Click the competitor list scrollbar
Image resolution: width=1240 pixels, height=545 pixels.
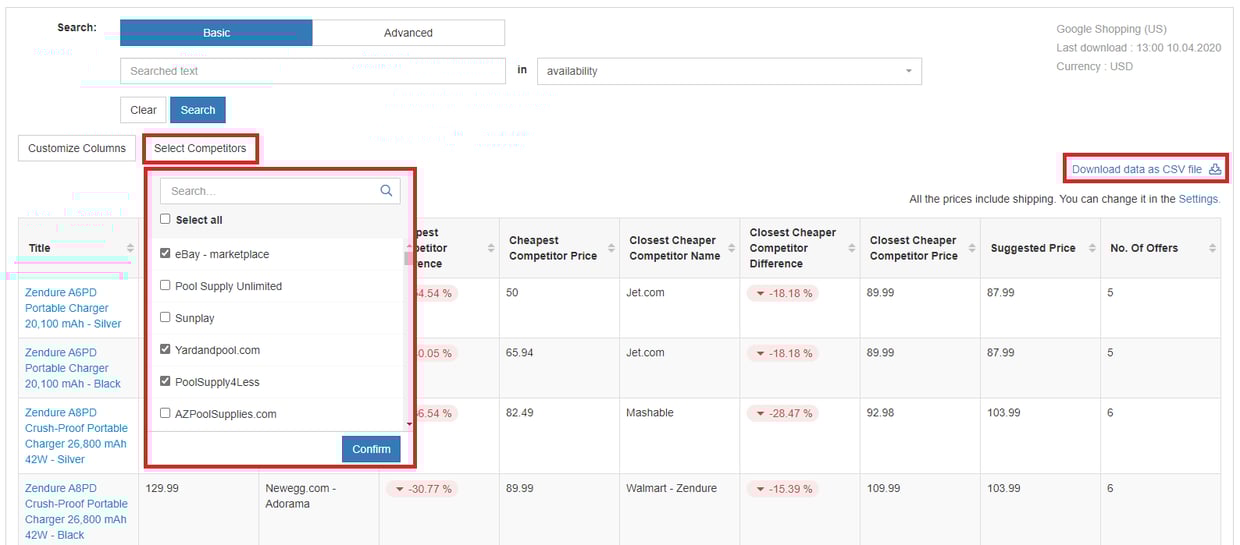click(408, 258)
